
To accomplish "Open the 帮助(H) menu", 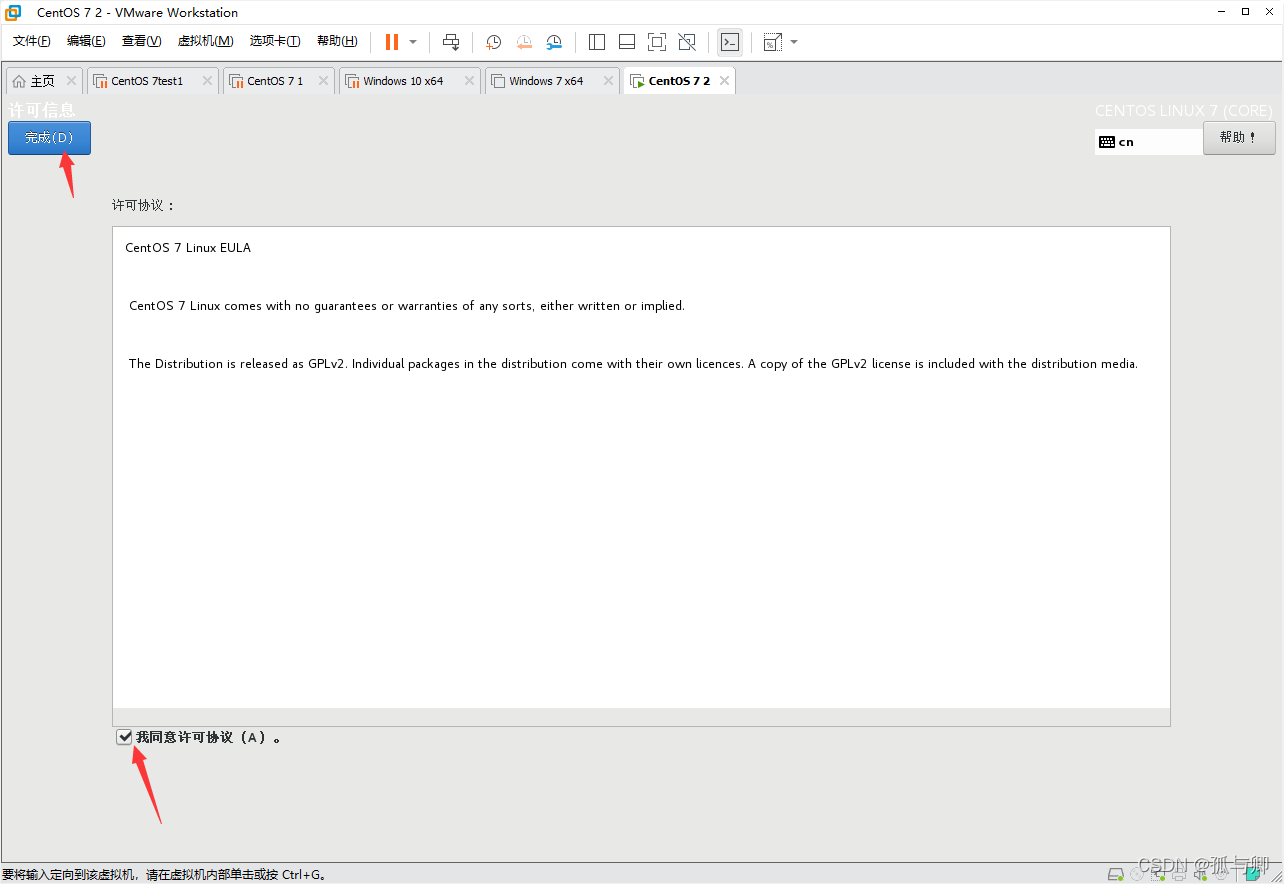I will click(337, 41).
